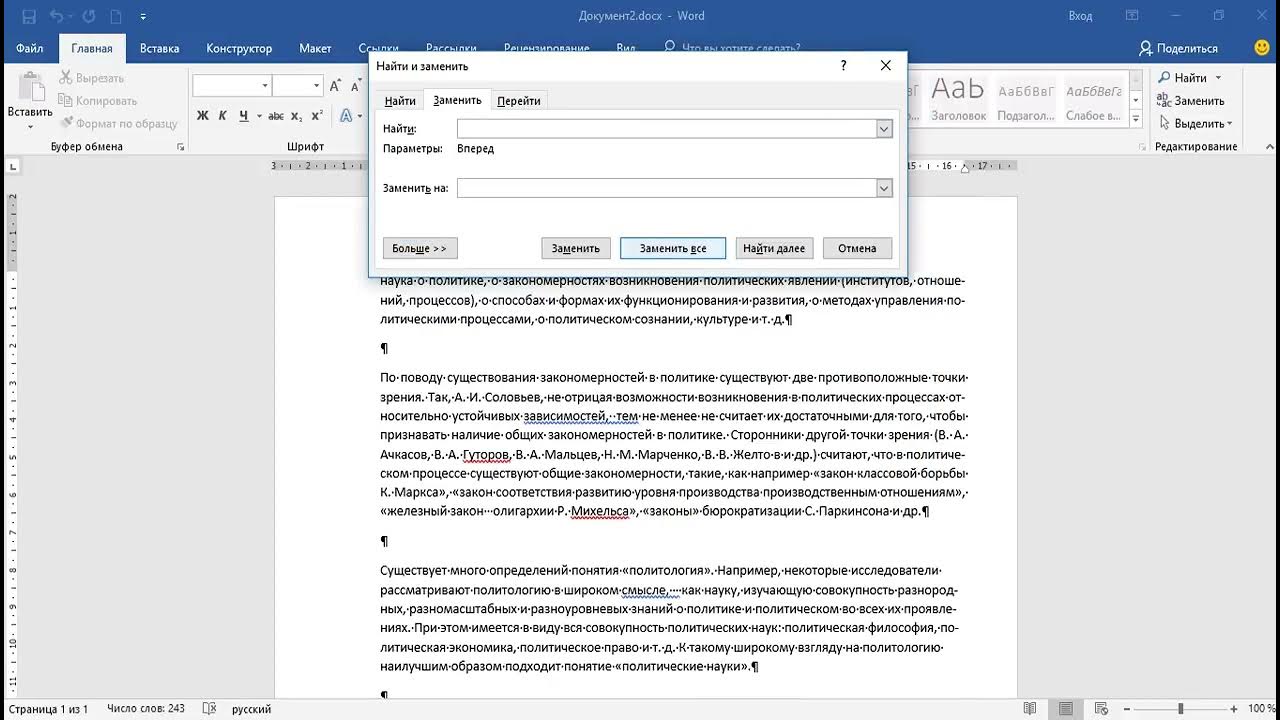
Task: Change language русский in status bar
Action: coord(251,709)
